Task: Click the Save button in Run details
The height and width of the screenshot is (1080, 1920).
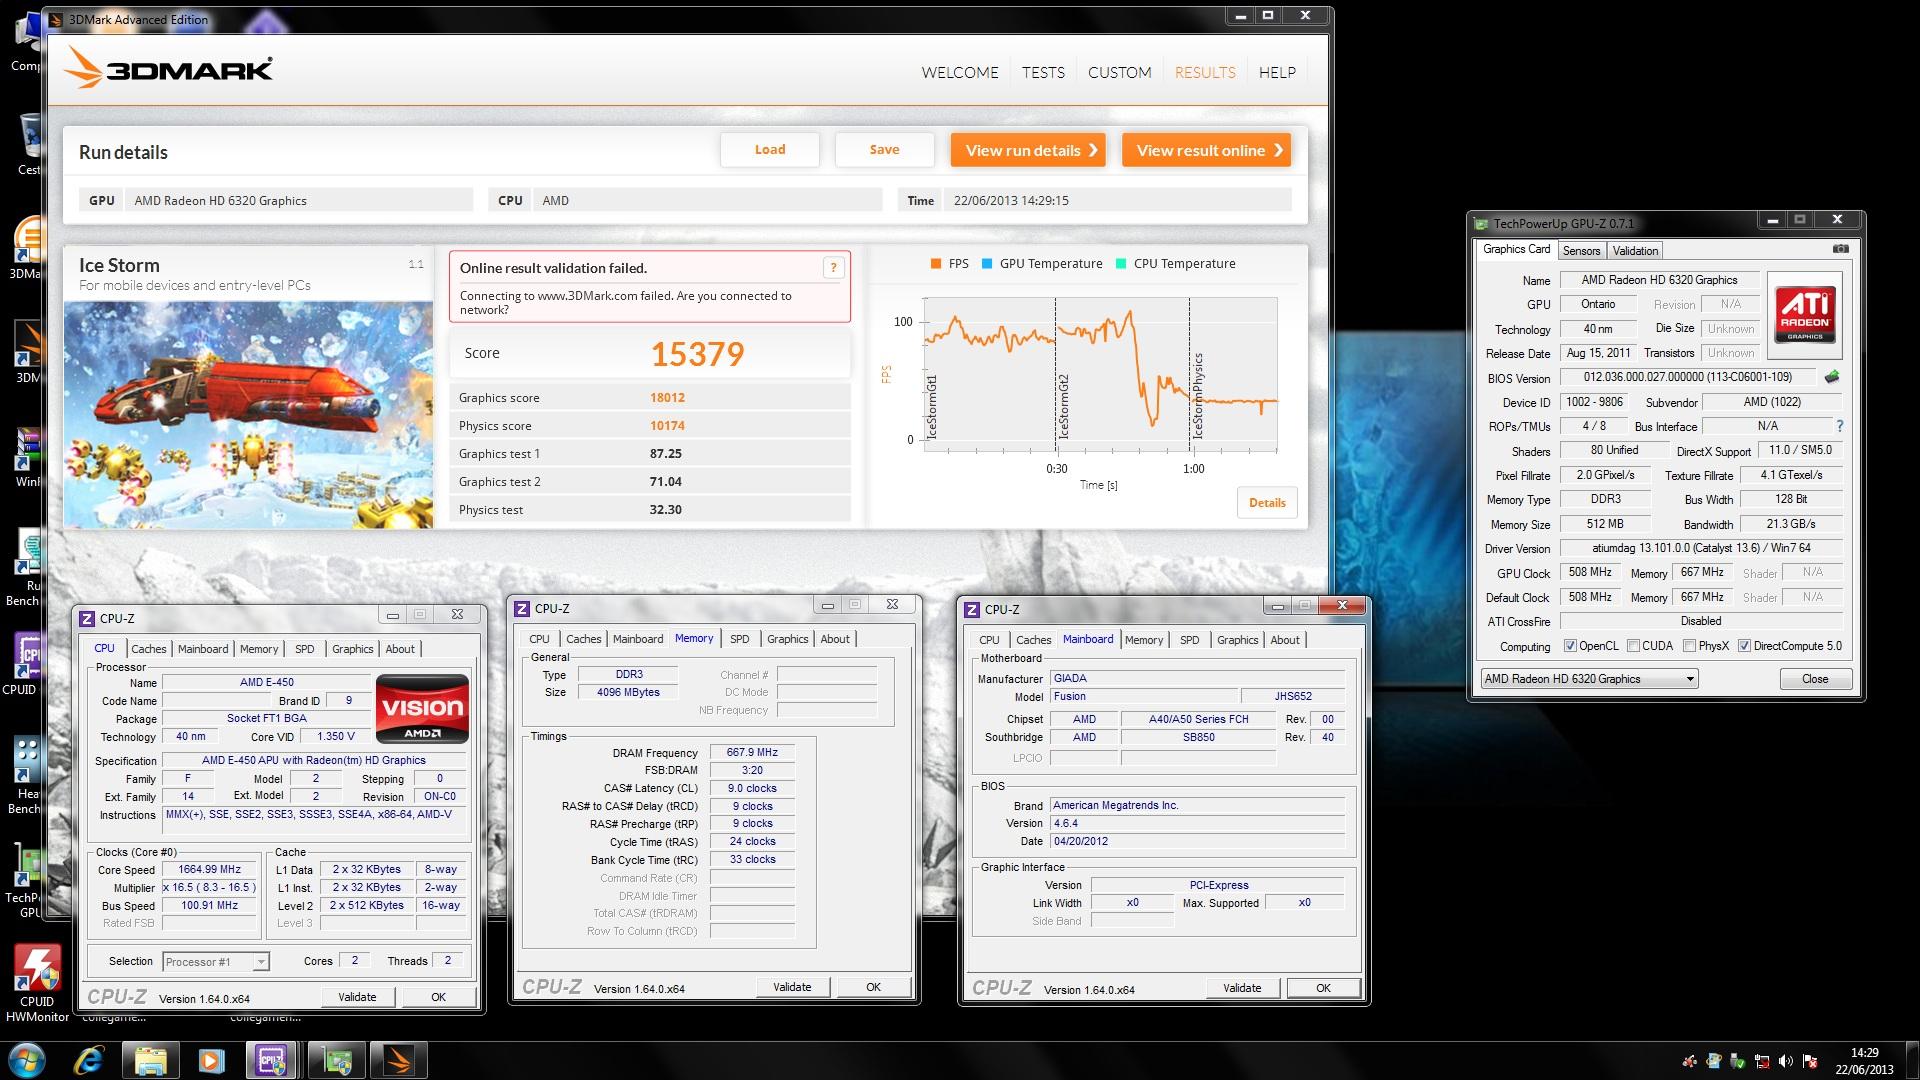Action: tap(884, 150)
